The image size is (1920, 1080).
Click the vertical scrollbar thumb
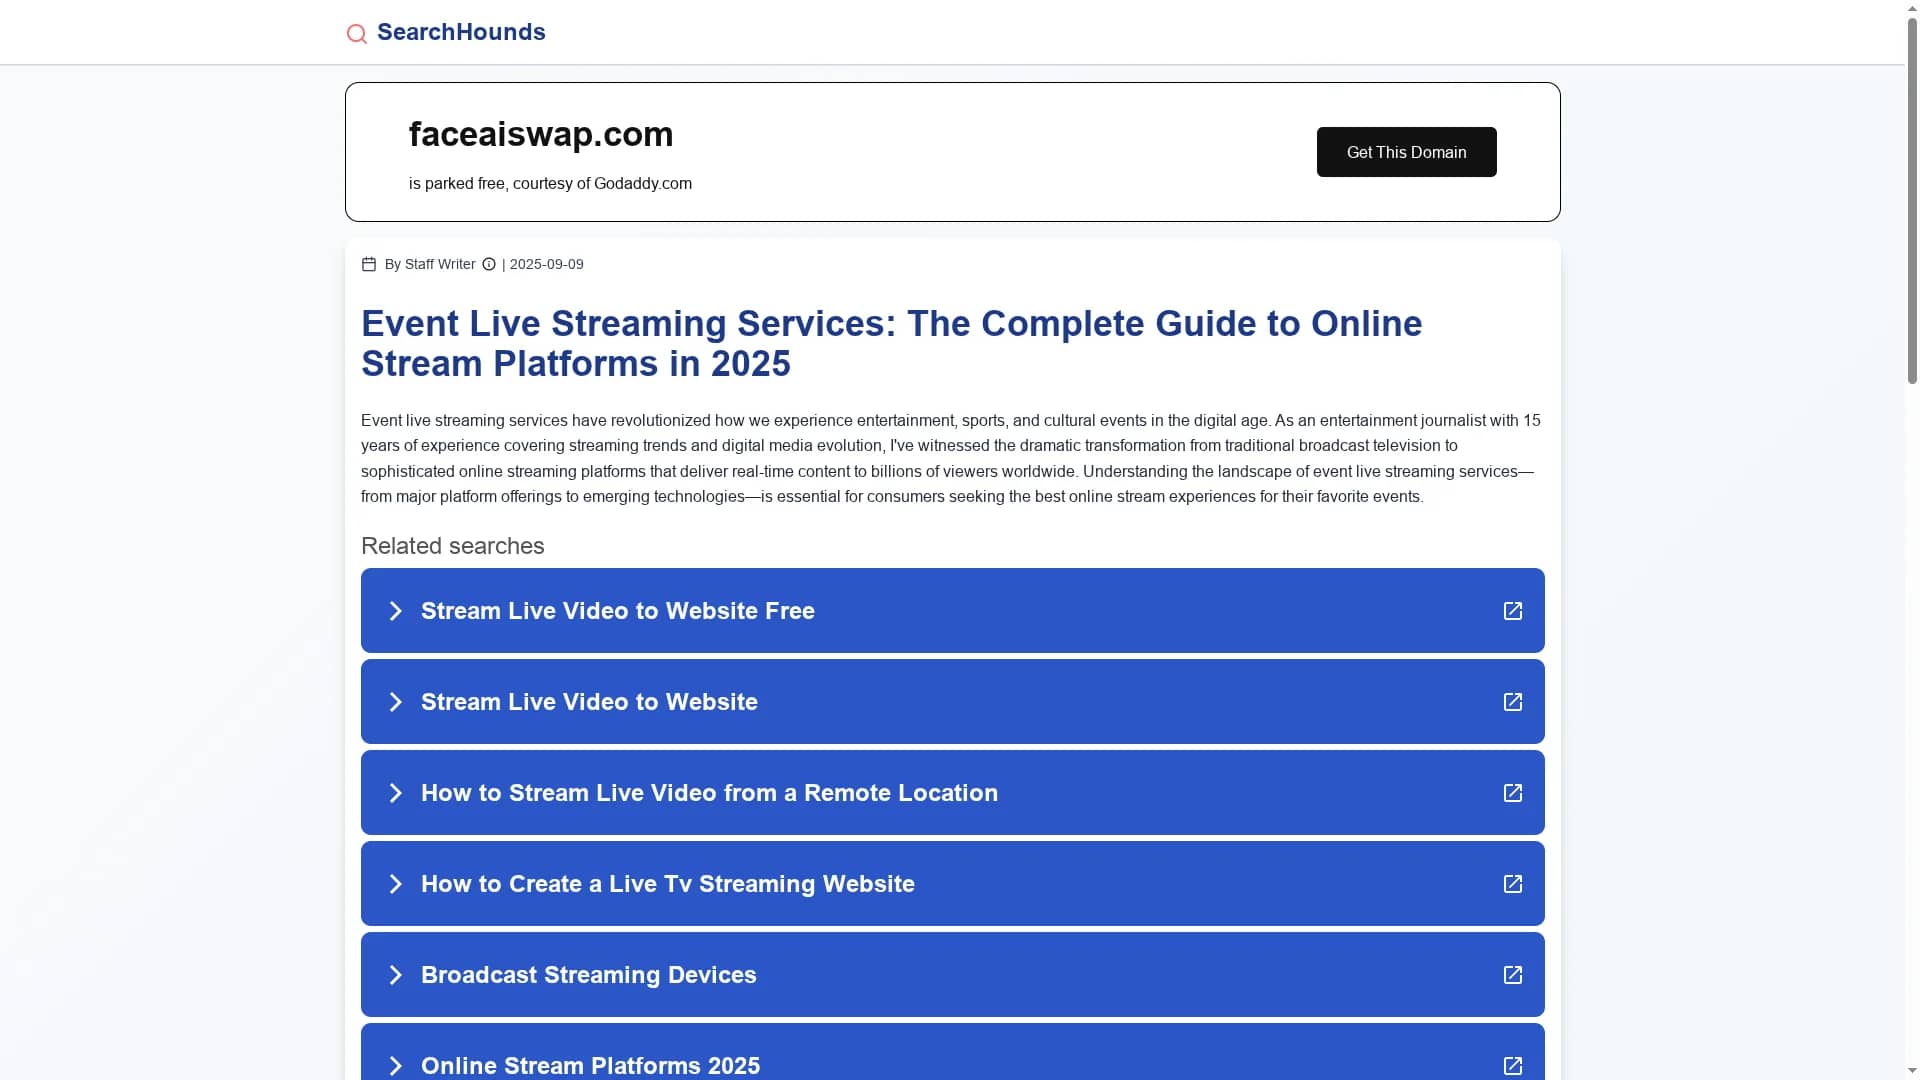click(1912, 200)
